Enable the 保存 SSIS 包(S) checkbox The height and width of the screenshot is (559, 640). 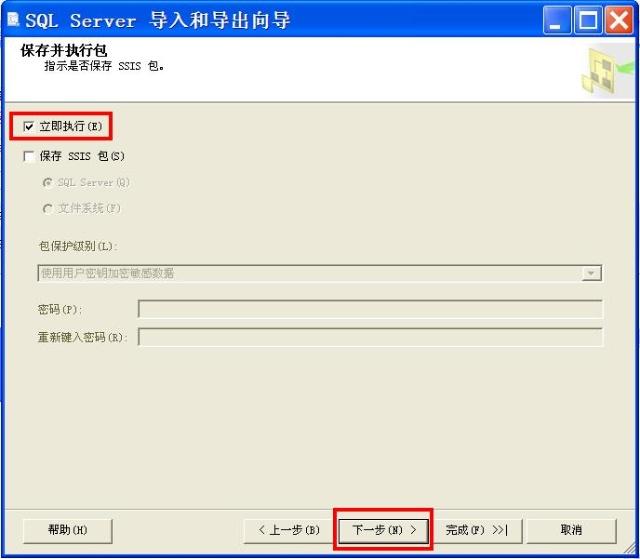(x=29, y=156)
